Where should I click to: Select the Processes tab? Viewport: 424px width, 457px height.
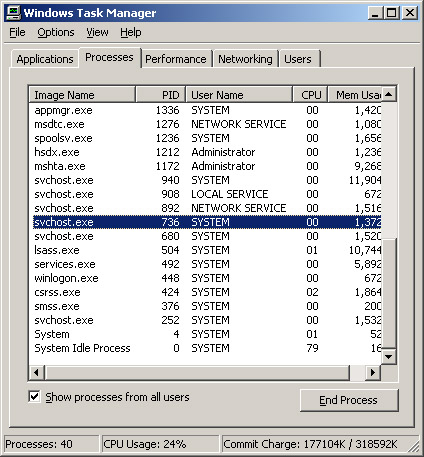(x=109, y=57)
